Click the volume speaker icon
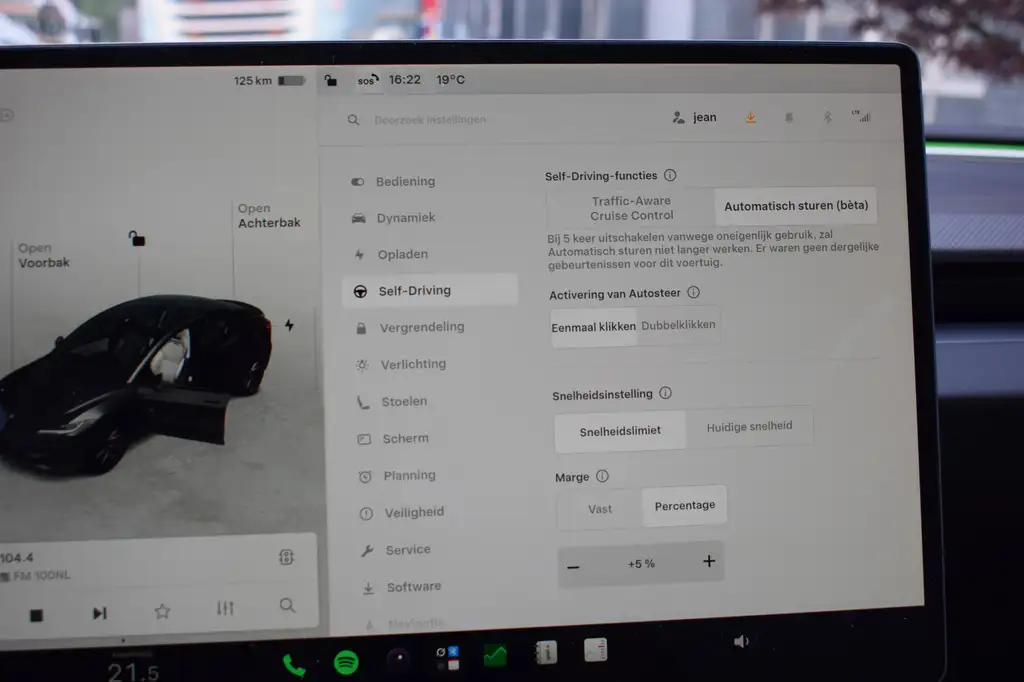This screenshot has height=682, width=1024. 741,641
